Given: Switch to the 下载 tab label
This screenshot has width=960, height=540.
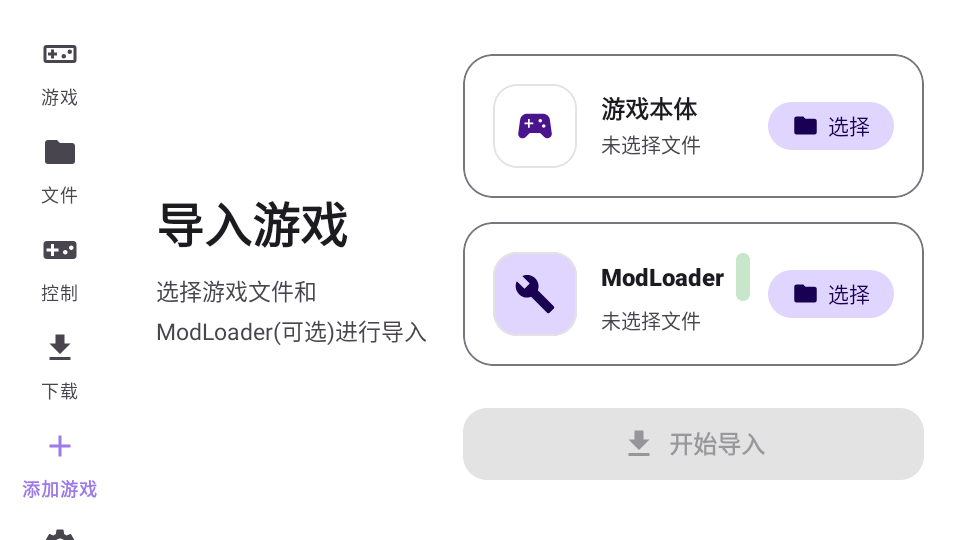Looking at the screenshot, I should click(59, 391).
